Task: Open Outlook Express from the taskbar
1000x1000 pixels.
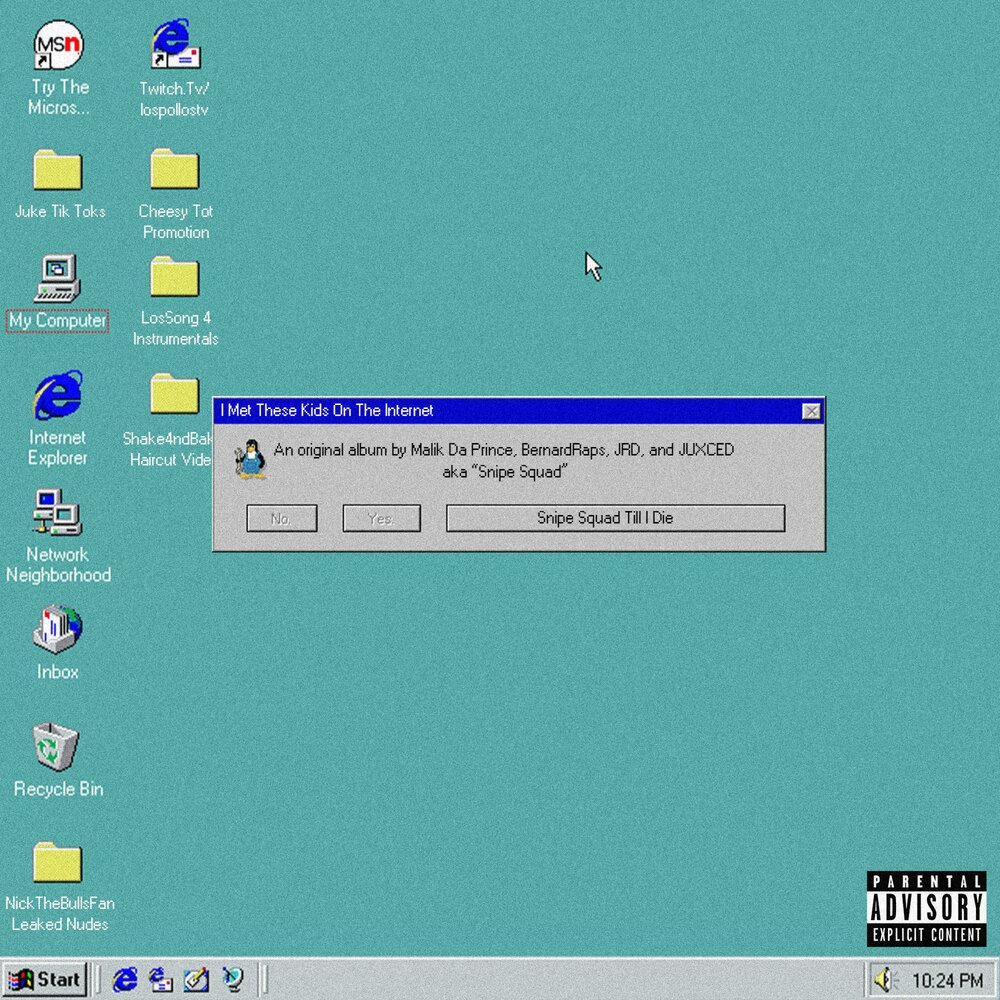Action: [x=160, y=980]
